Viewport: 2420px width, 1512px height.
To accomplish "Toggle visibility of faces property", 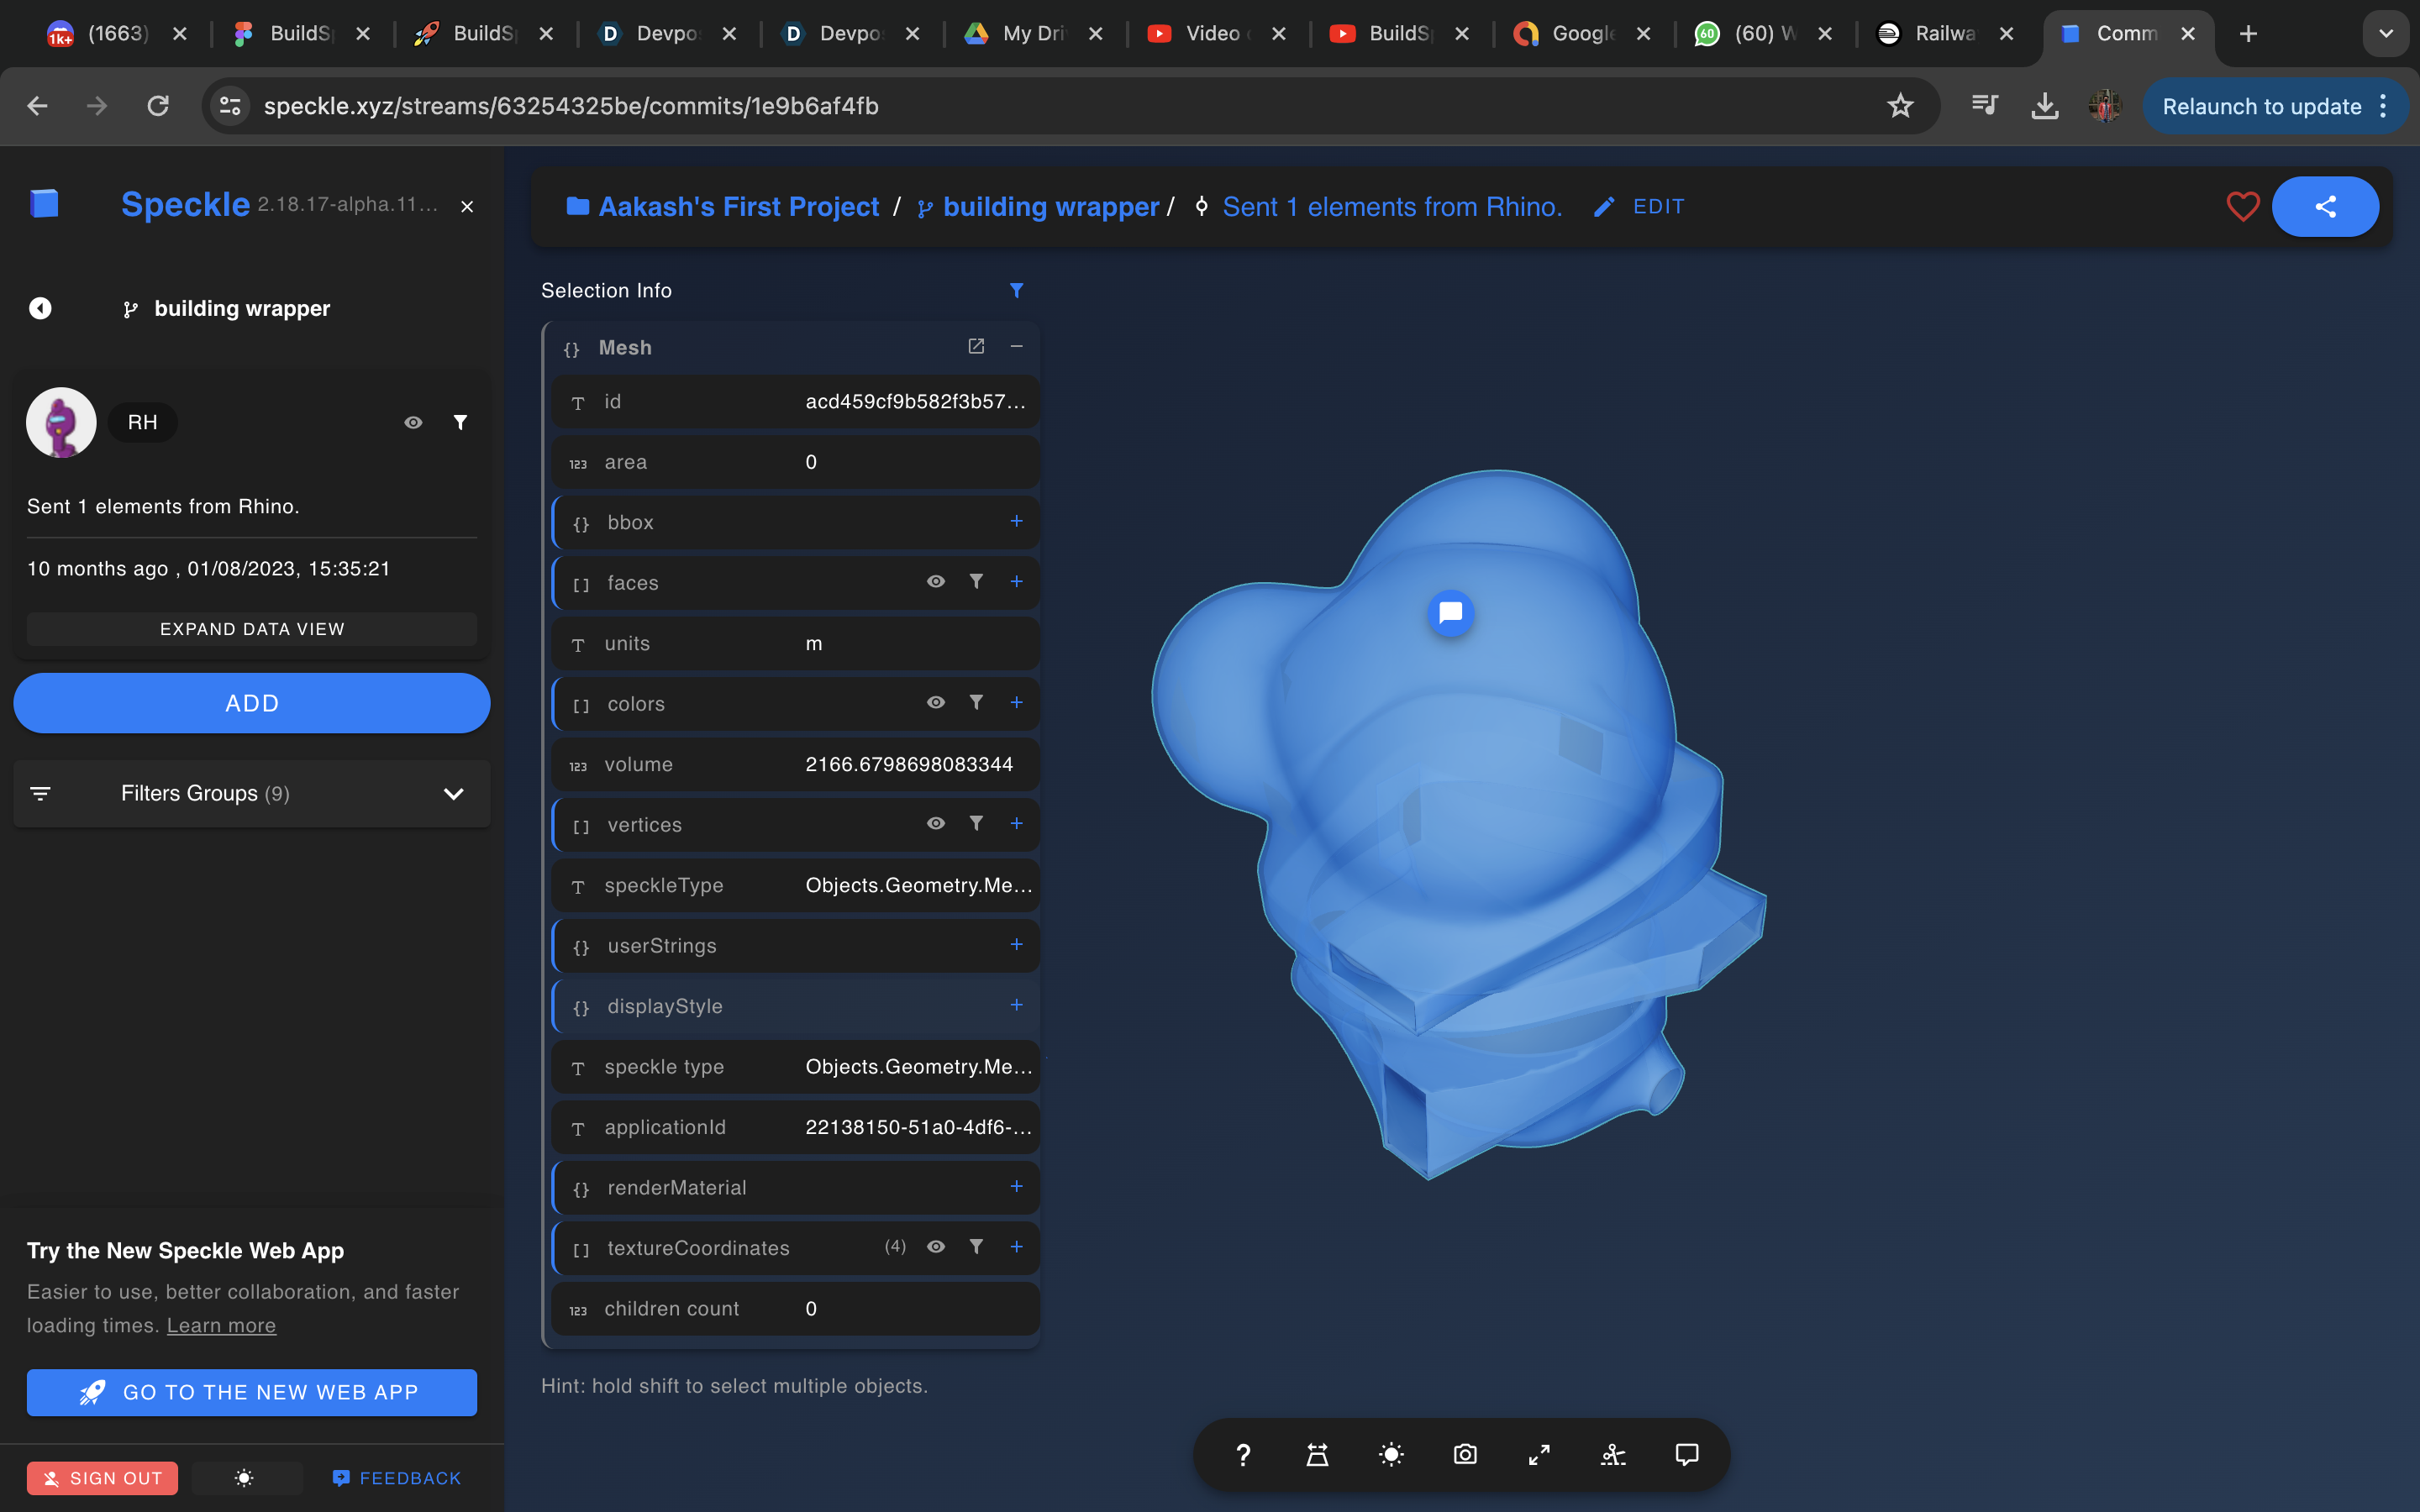I will tap(935, 582).
